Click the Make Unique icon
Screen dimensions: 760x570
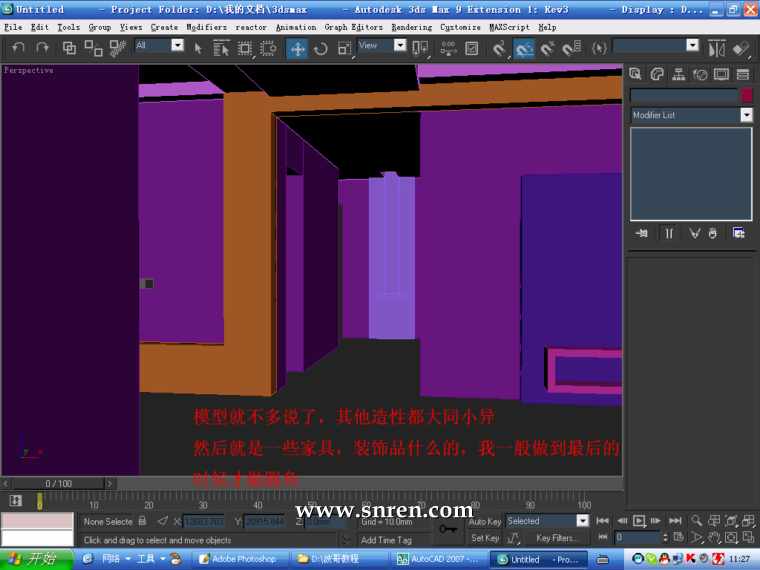[x=695, y=234]
